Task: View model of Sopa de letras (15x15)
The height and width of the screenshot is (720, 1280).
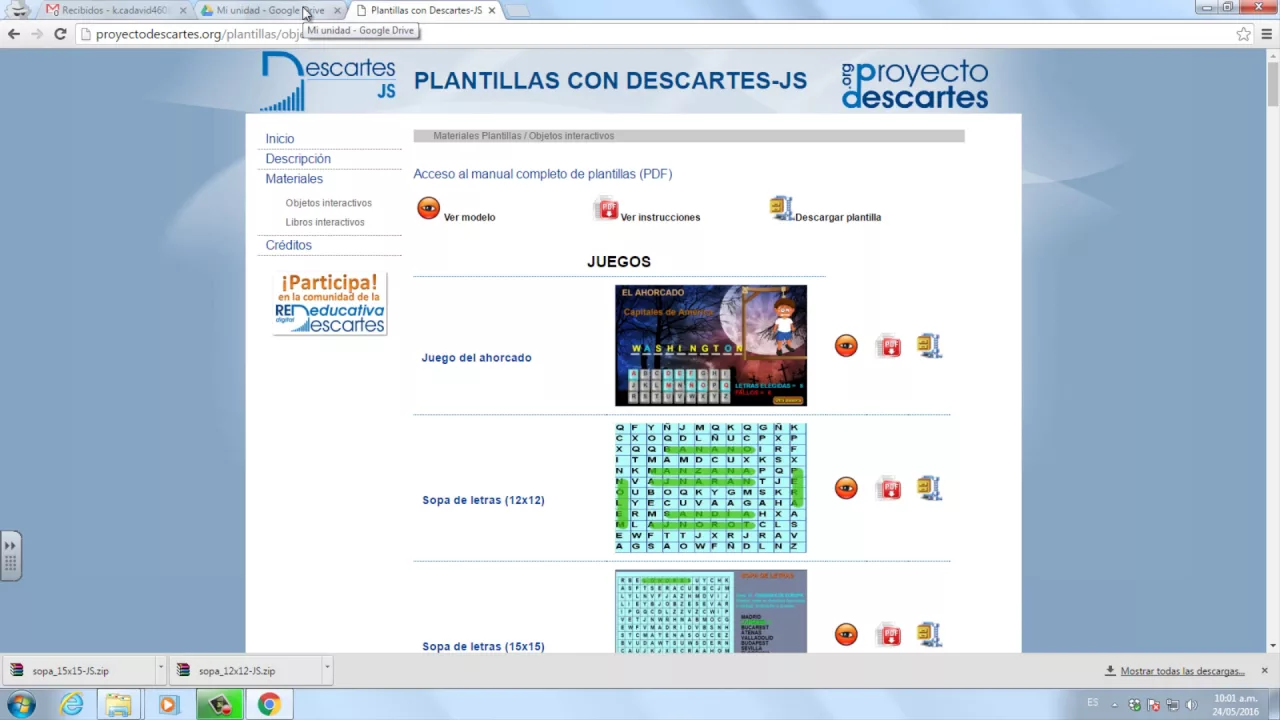Action: (846, 635)
